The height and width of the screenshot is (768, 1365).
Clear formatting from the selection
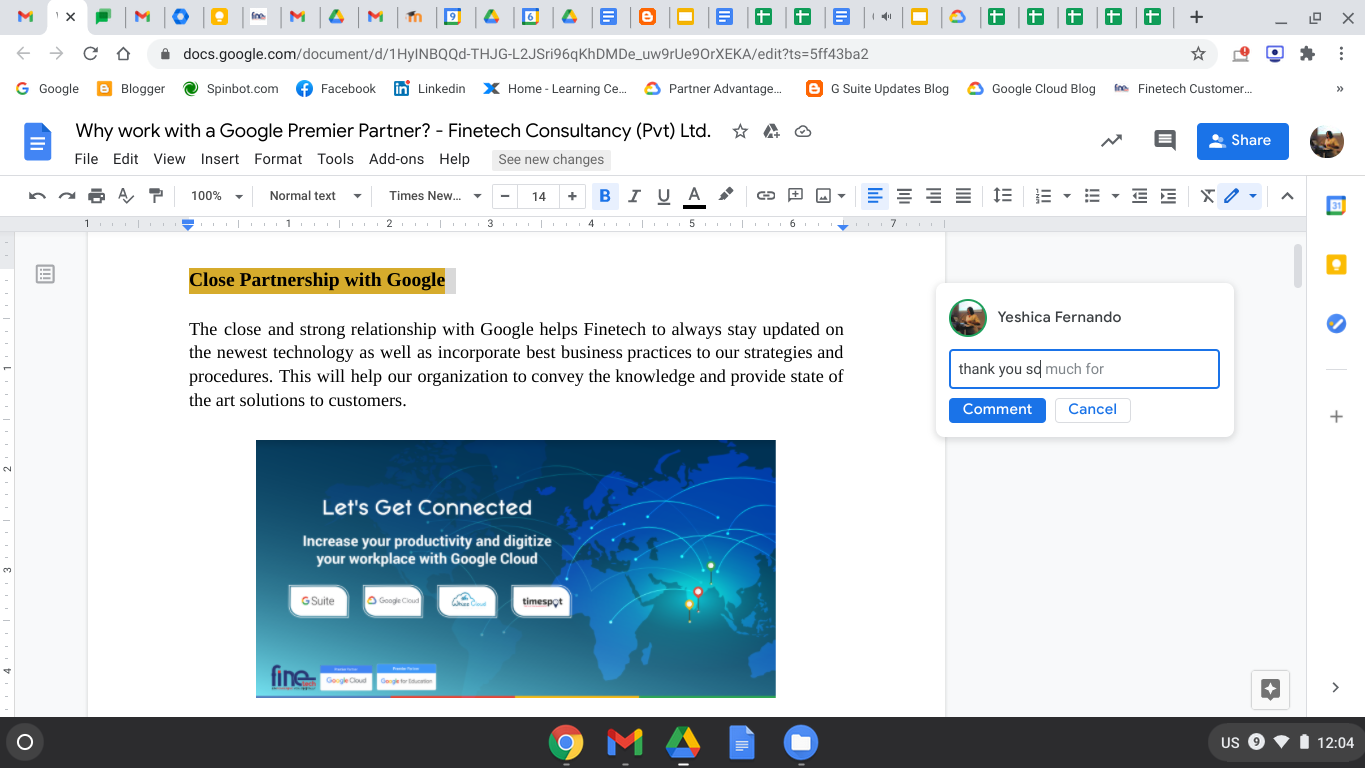click(1208, 196)
